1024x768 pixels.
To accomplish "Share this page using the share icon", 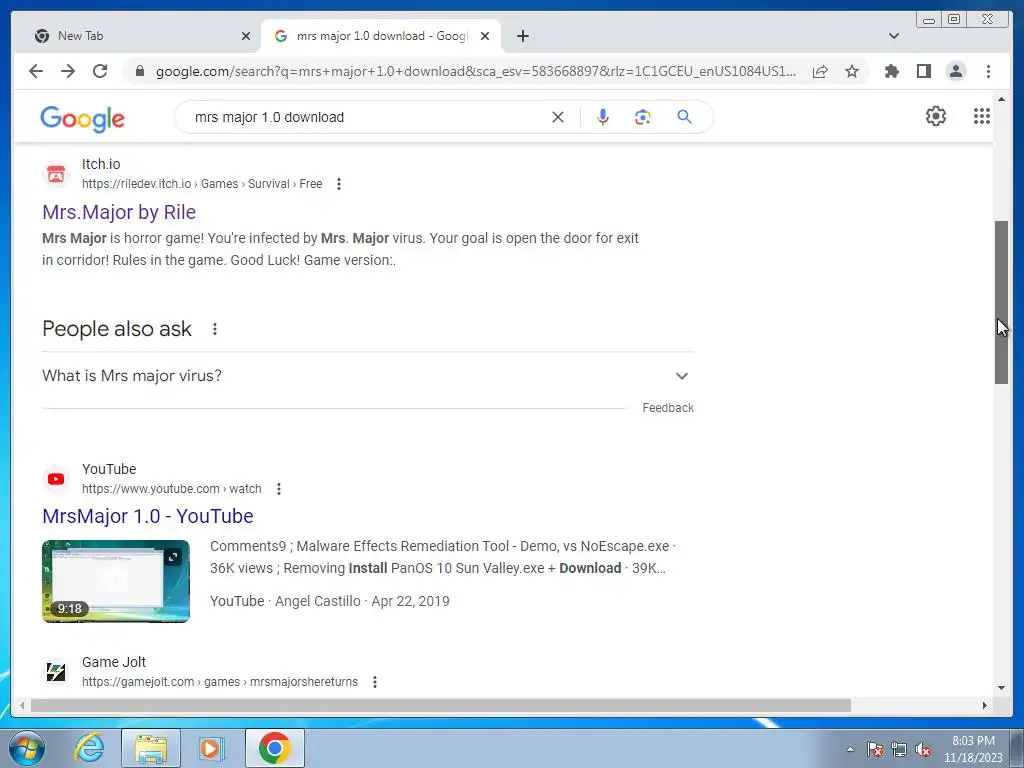I will pyautogui.click(x=820, y=71).
